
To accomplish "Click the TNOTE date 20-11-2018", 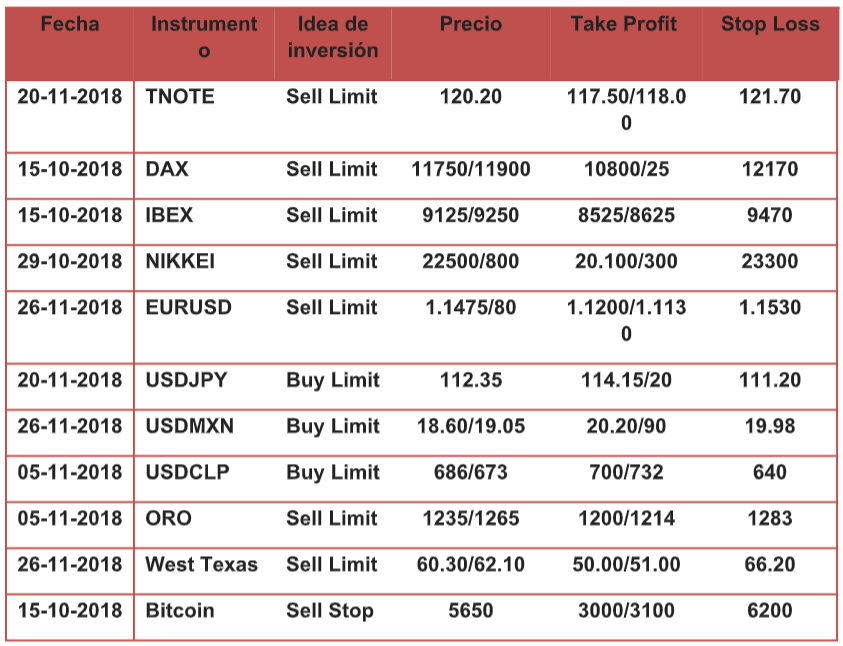I will point(70,97).
